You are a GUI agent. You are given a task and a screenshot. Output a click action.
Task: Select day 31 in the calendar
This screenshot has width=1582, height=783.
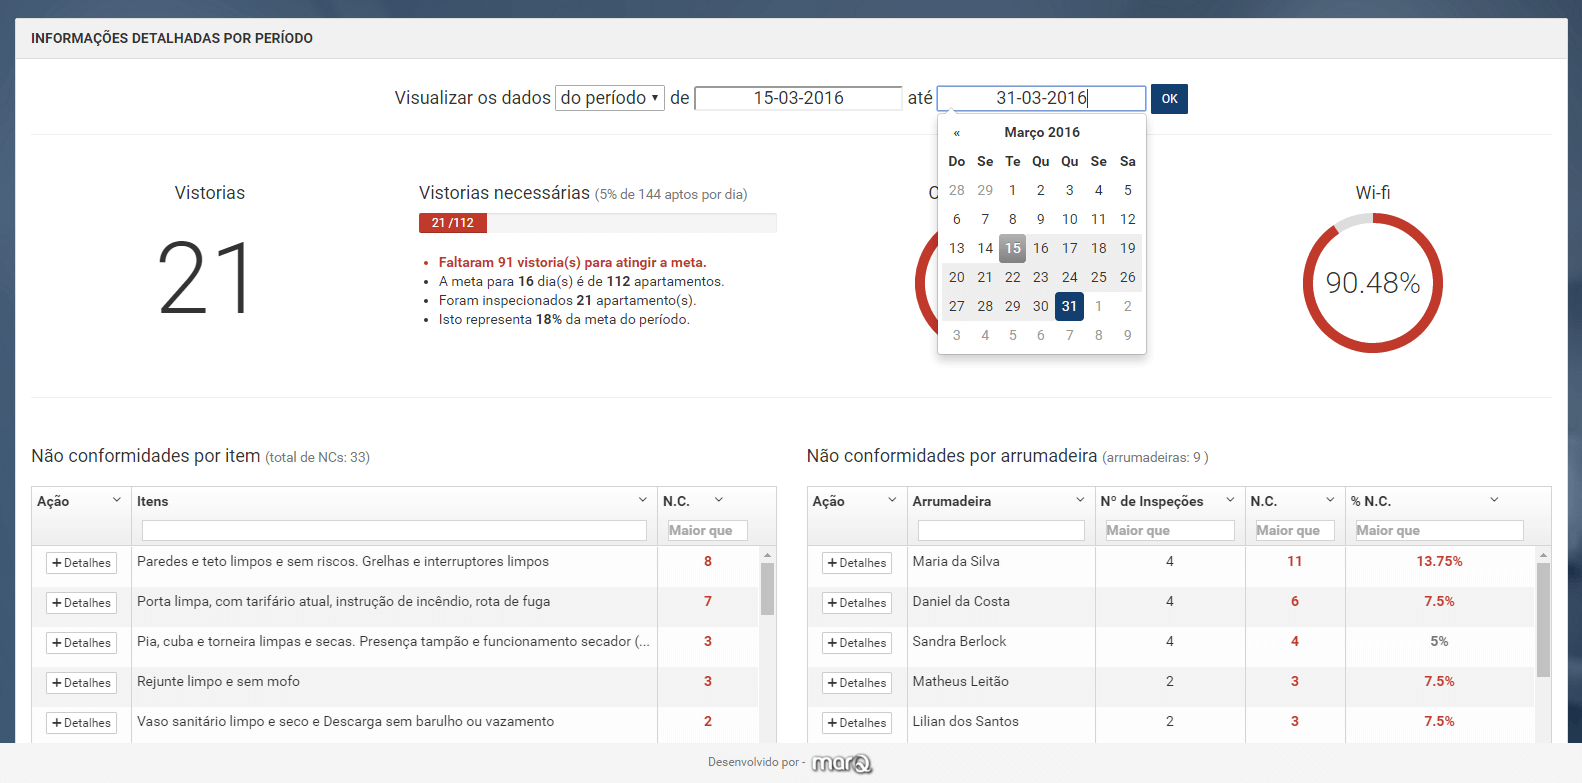click(x=1069, y=306)
